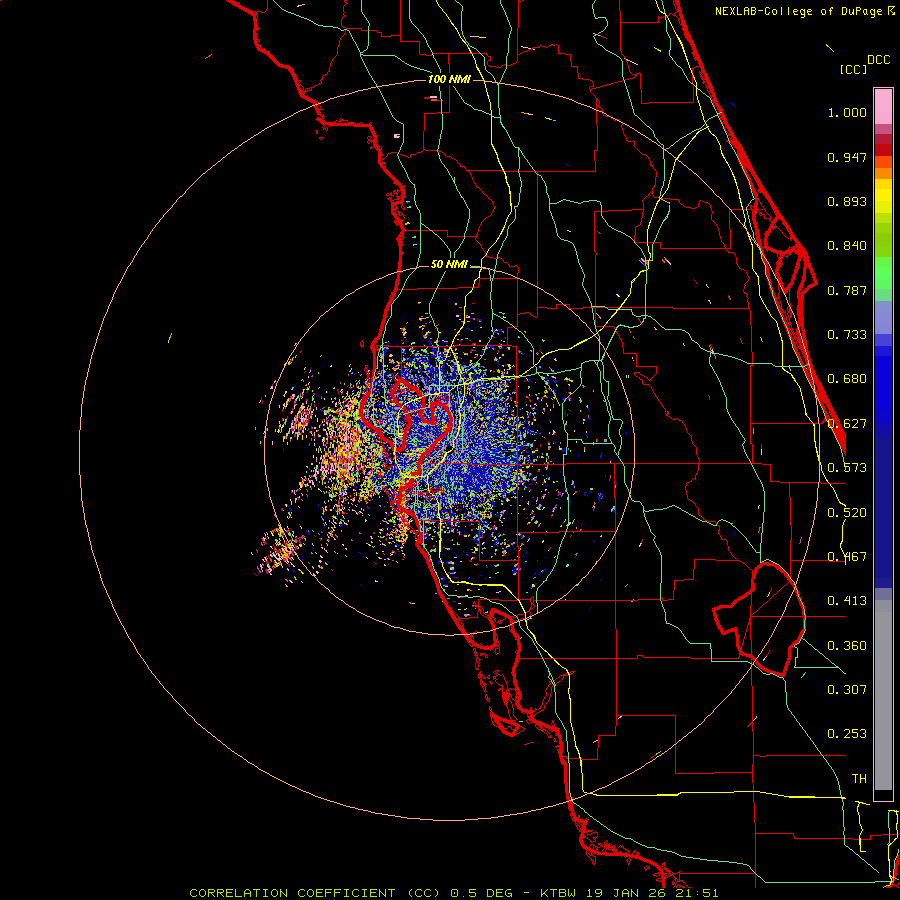Click the 0.893 scale value
Screen dimensions: 900x900
(847, 201)
